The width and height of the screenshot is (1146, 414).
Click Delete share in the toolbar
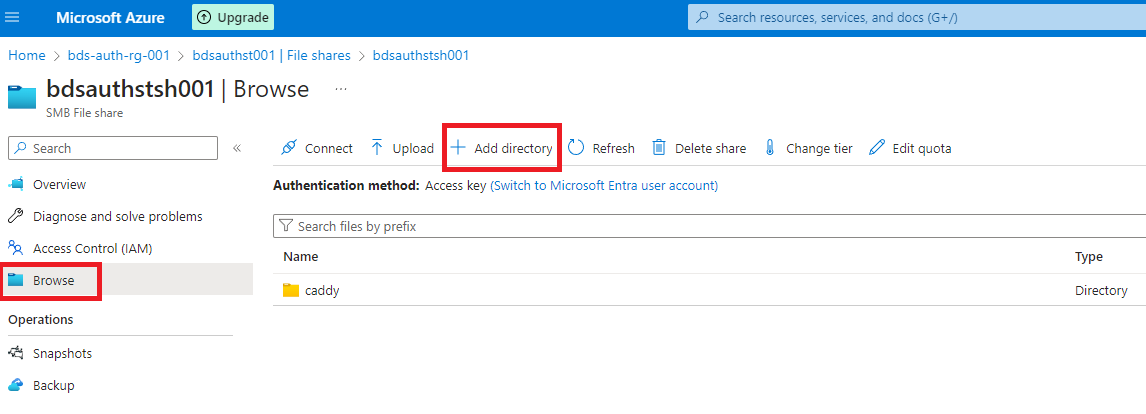pos(699,148)
